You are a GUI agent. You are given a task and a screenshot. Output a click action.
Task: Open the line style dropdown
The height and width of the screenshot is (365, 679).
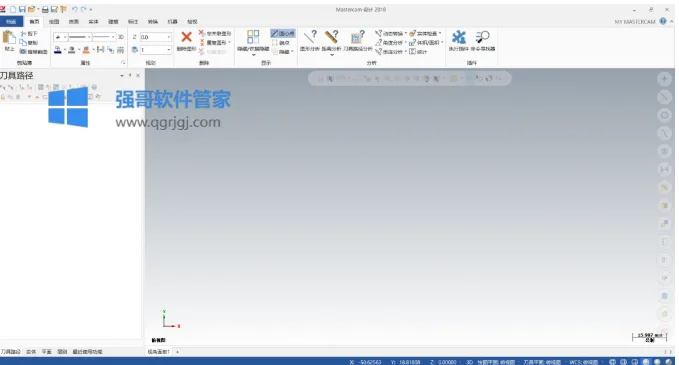click(89, 37)
